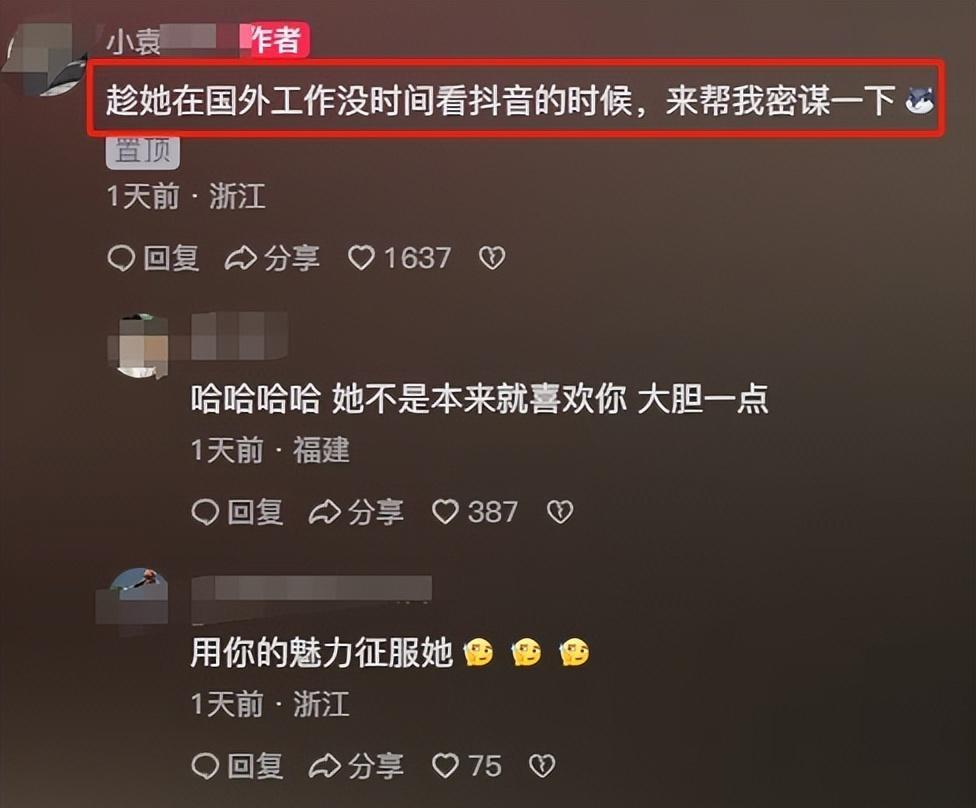Open avatar of the 用你的魅力征服她 commenter

coord(133,598)
